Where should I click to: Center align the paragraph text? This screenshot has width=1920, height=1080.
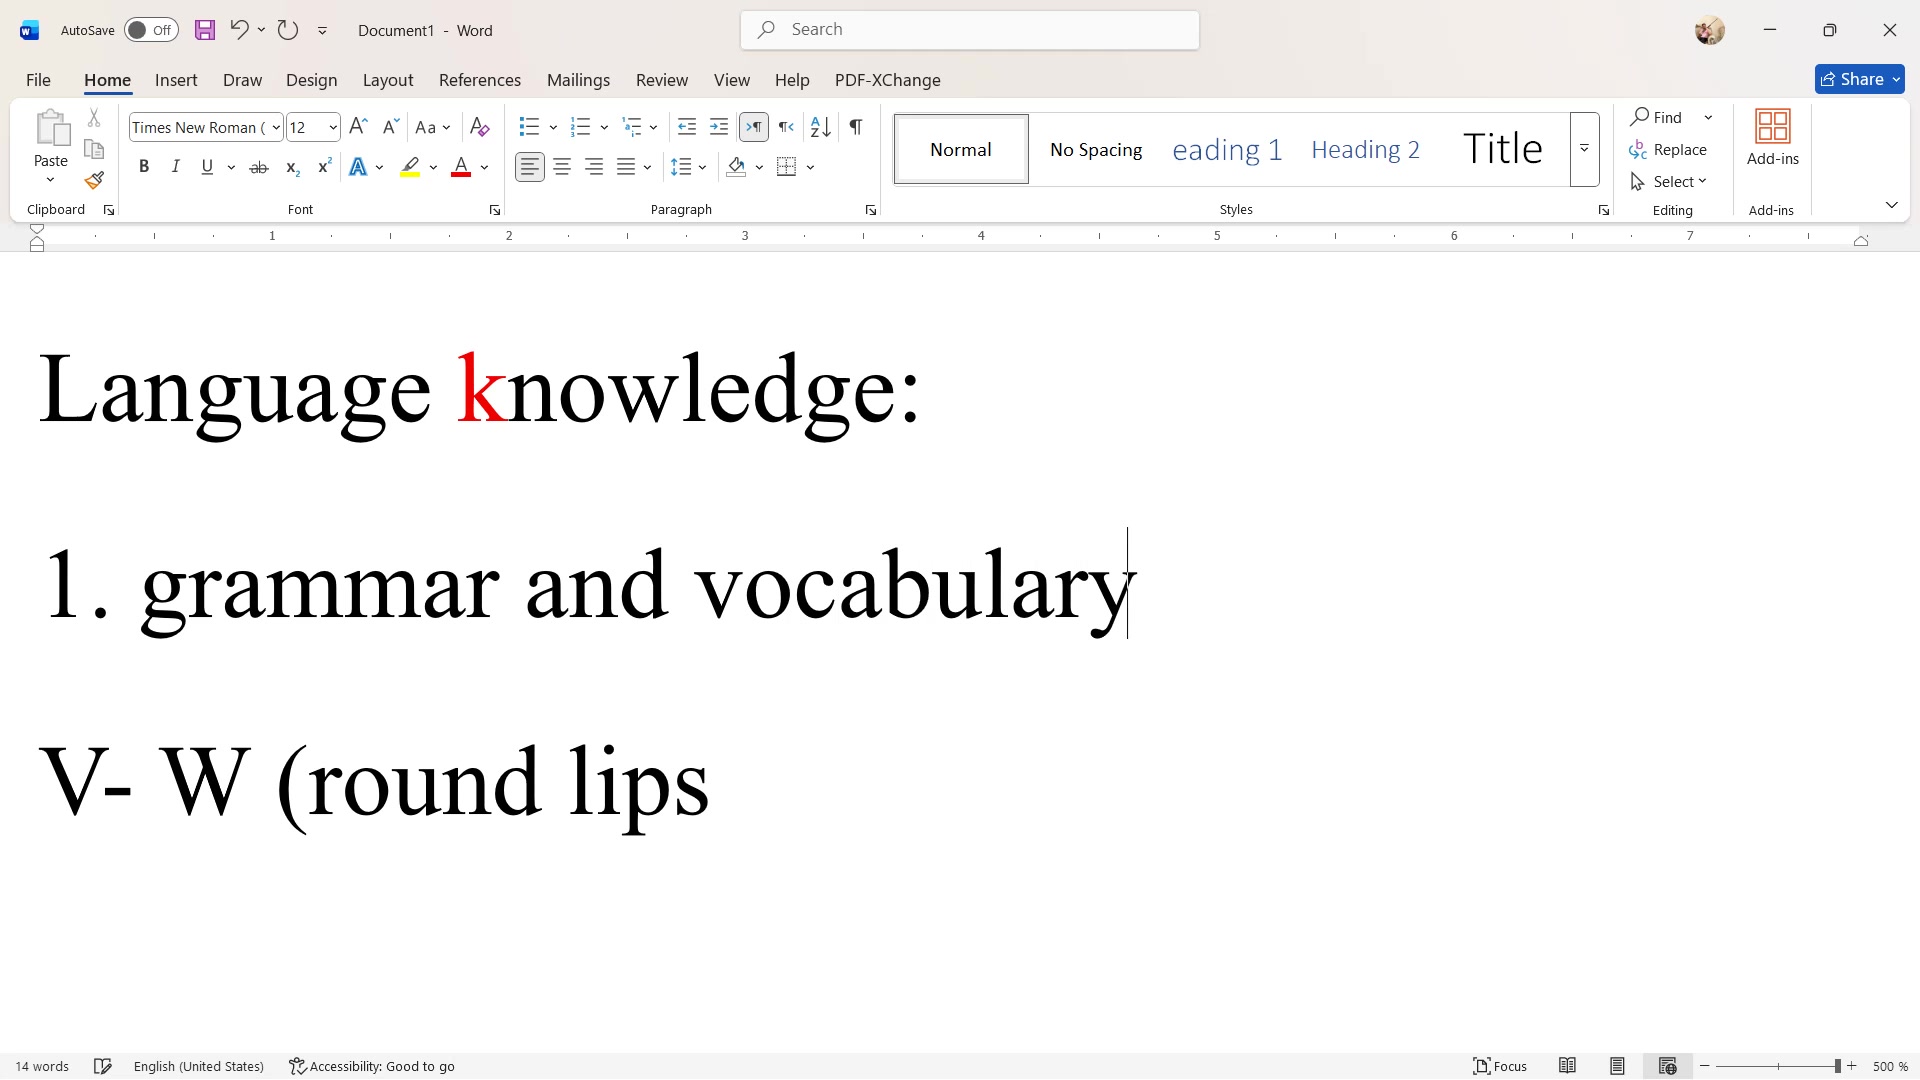pos(562,167)
